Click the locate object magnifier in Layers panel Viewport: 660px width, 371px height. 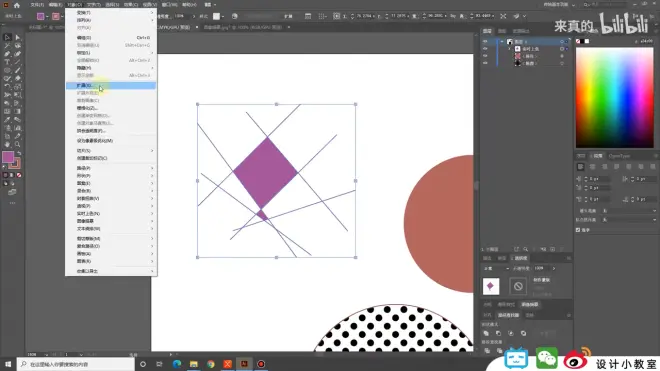pos(525,249)
